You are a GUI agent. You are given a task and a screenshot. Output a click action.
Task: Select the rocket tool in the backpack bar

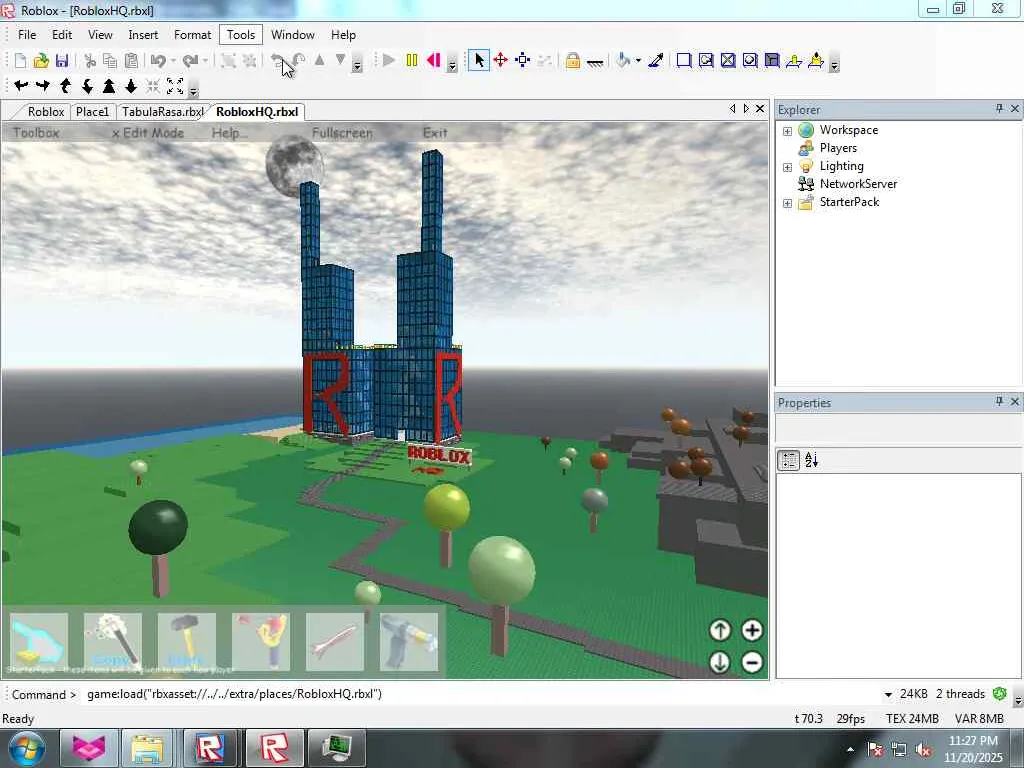[335, 641]
